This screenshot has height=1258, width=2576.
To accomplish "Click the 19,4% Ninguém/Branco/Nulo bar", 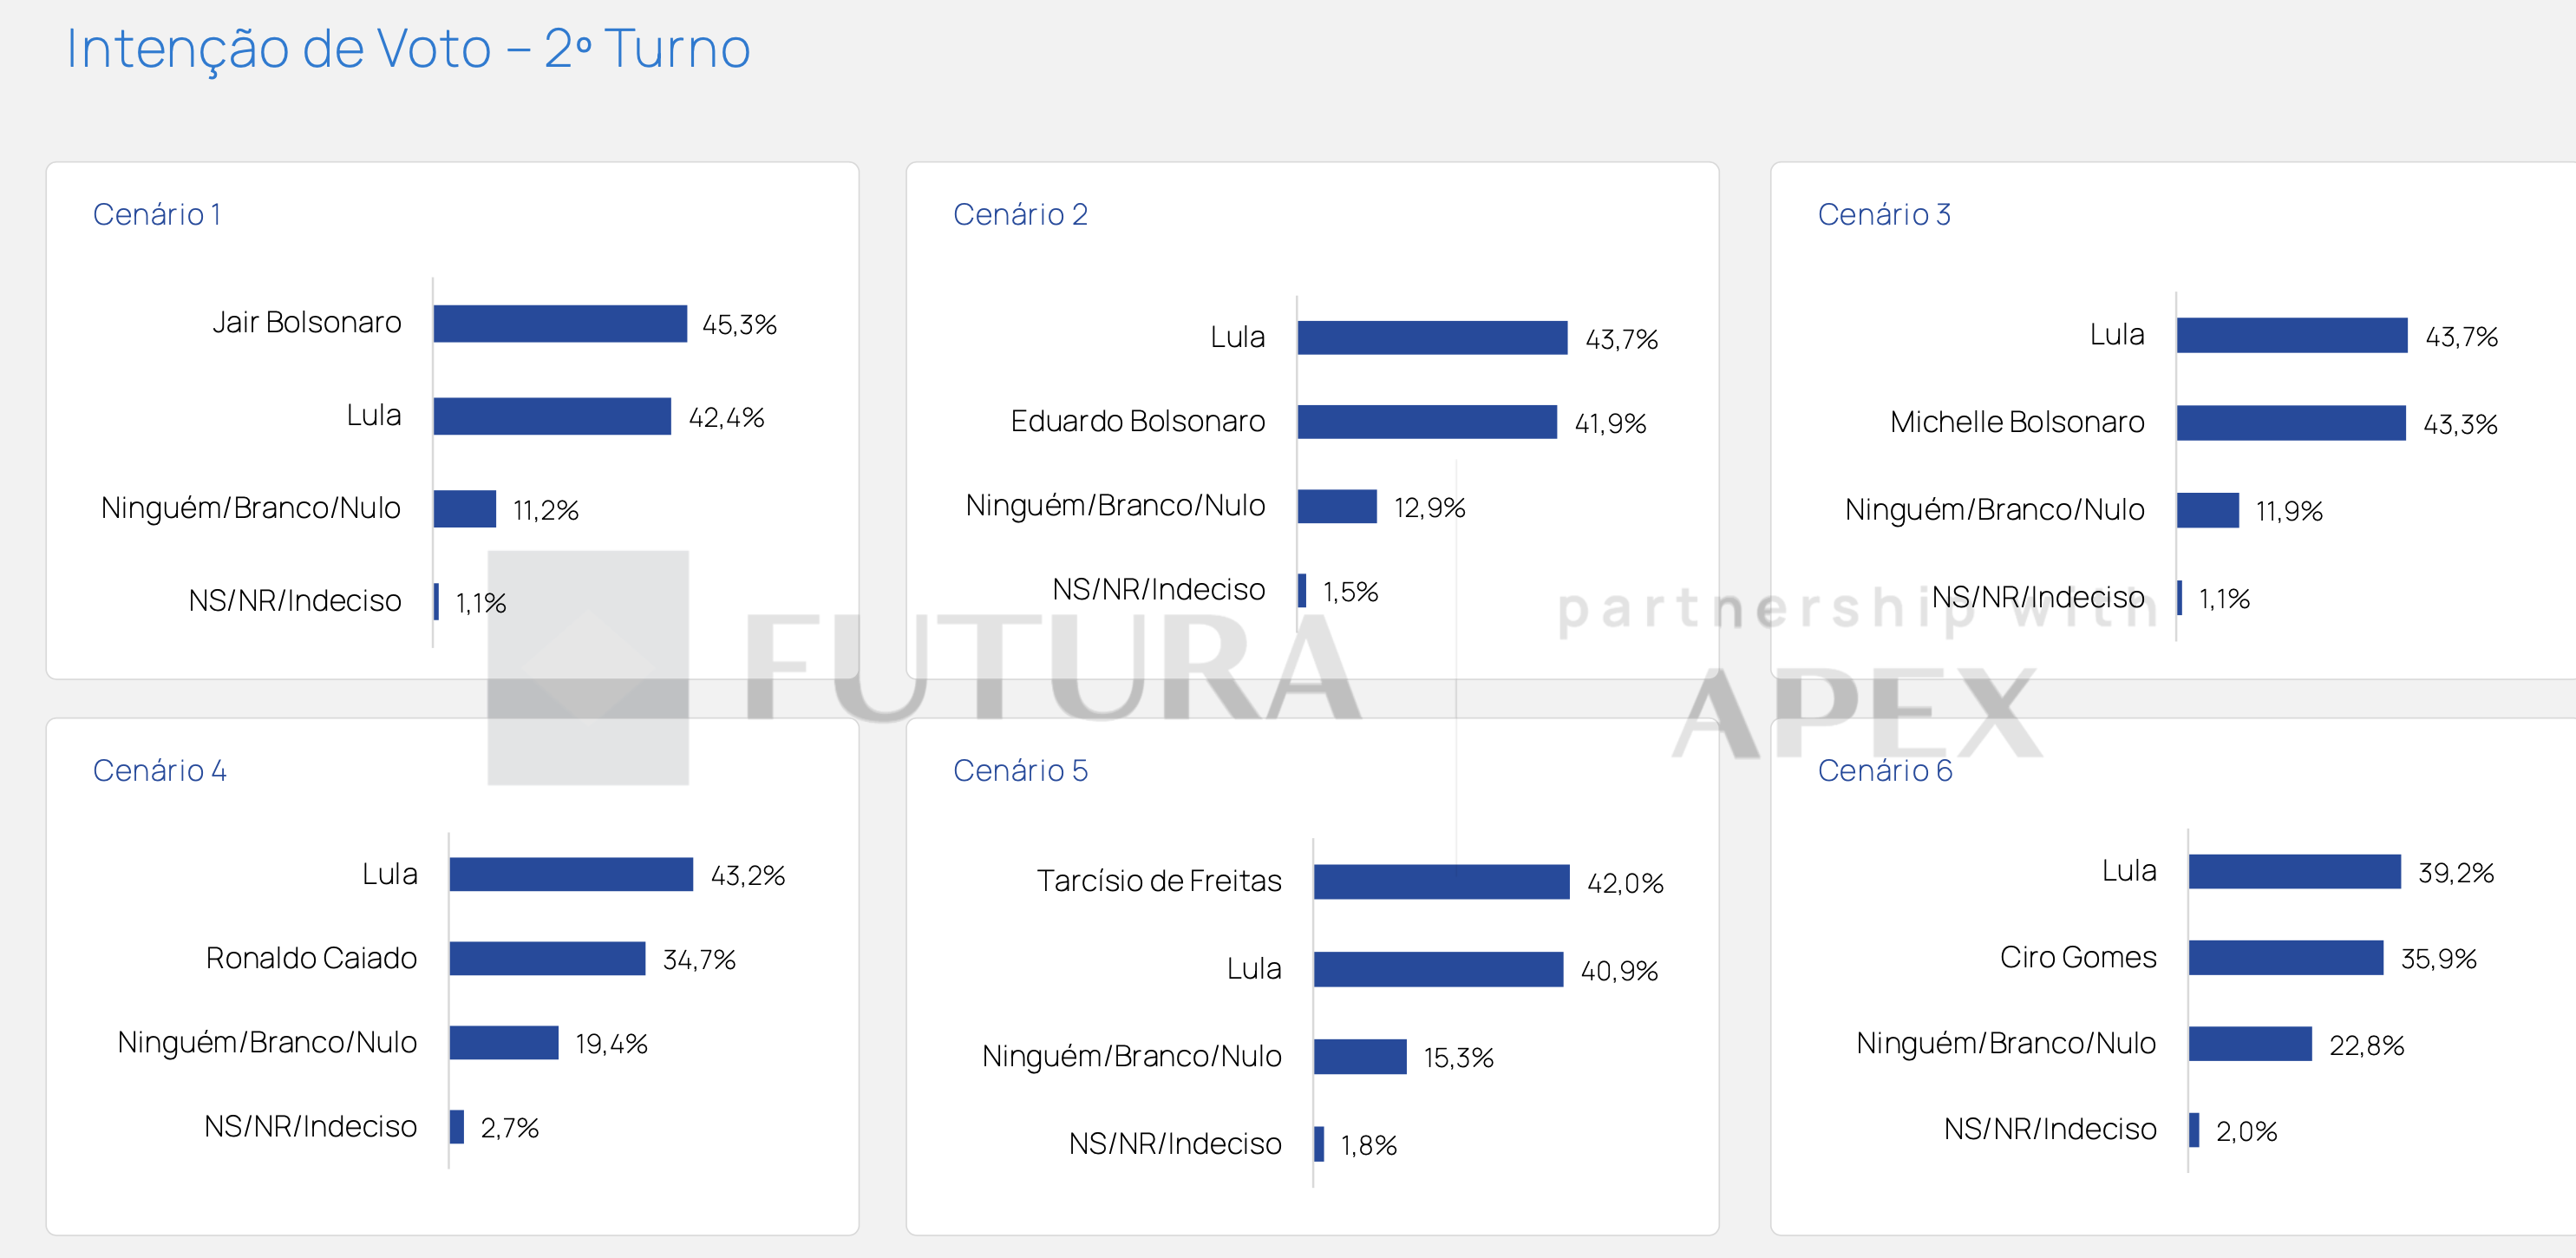I will (504, 1043).
